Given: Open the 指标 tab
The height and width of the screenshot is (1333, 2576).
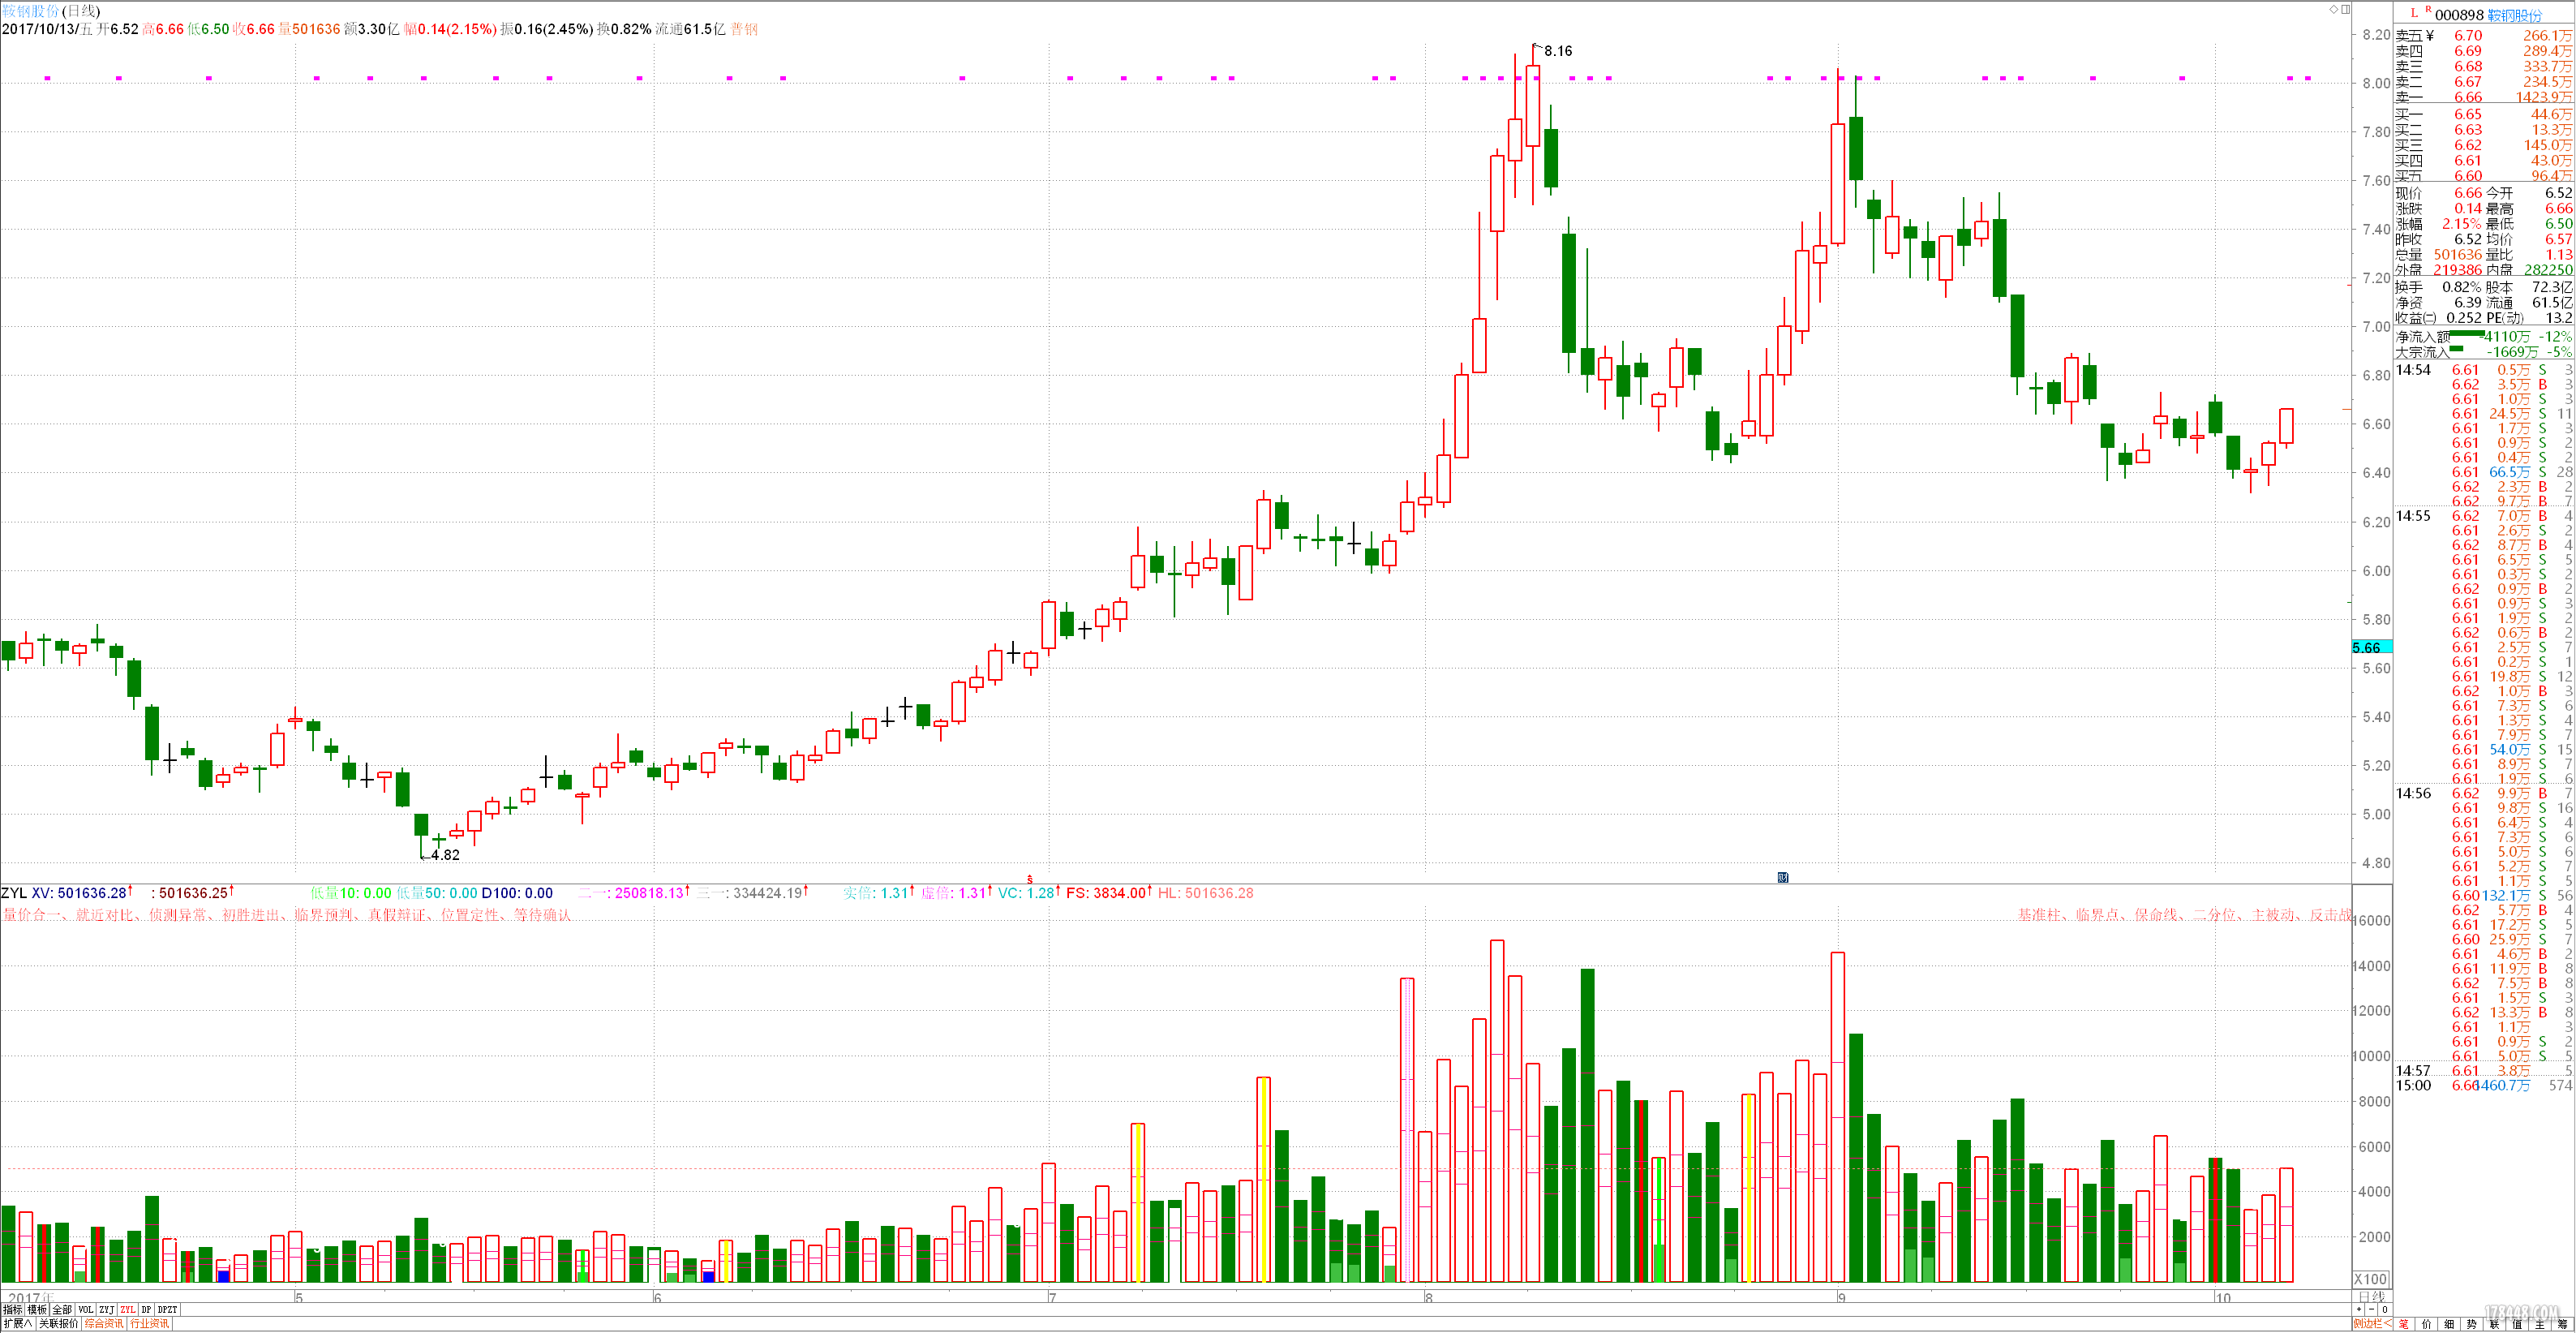Looking at the screenshot, I should click(x=13, y=1309).
